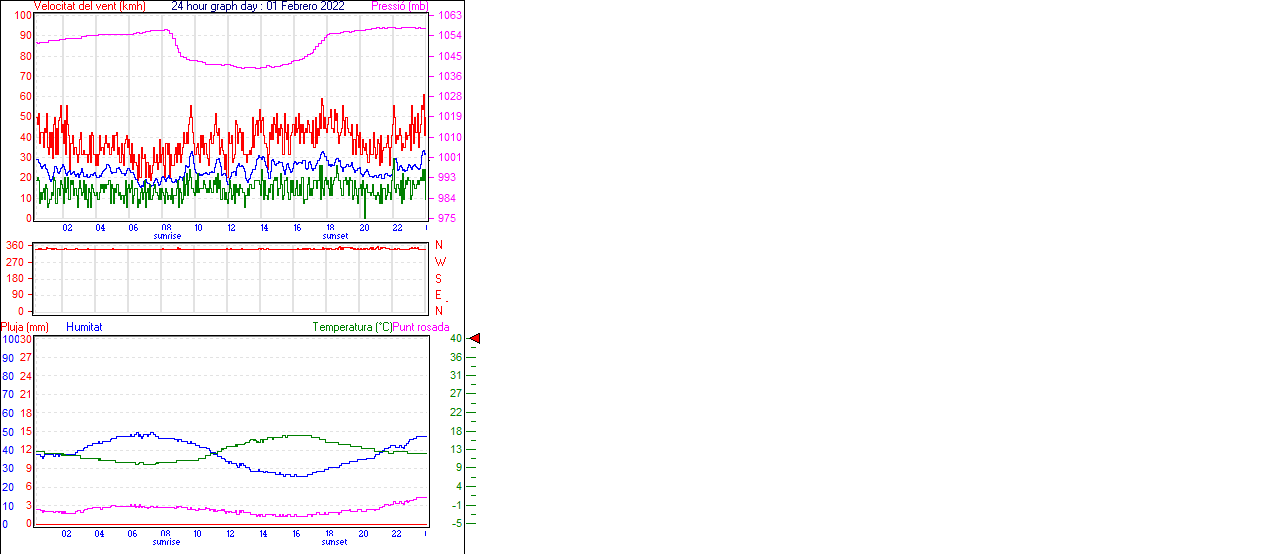Screen dimensions: 1280x554
Task: Click 'sunset' marker under the temperature chart
Action: [335, 542]
